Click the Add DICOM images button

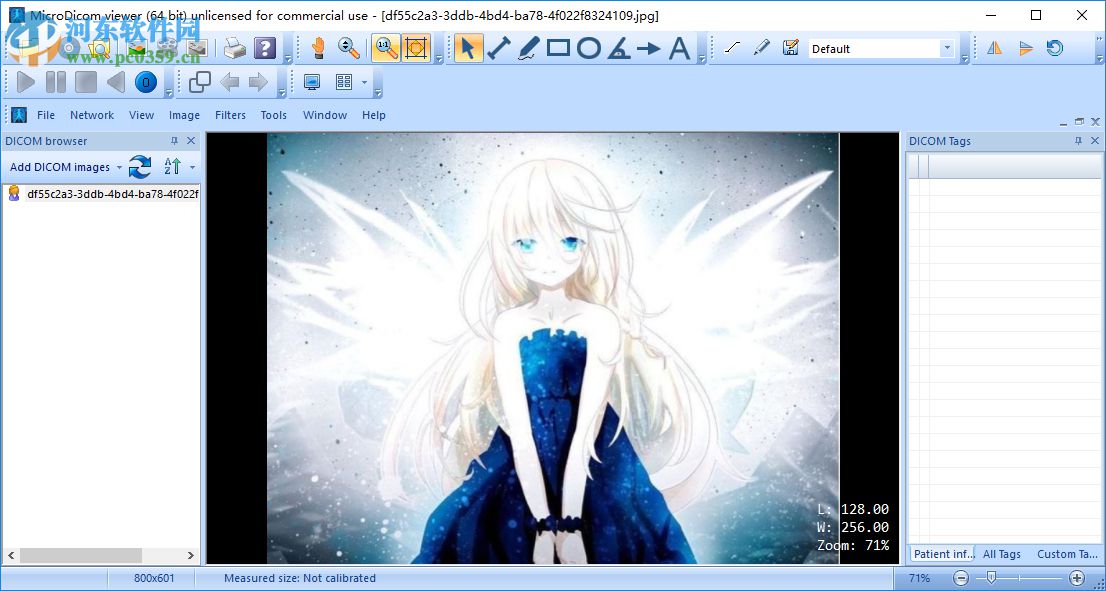[x=60, y=167]
